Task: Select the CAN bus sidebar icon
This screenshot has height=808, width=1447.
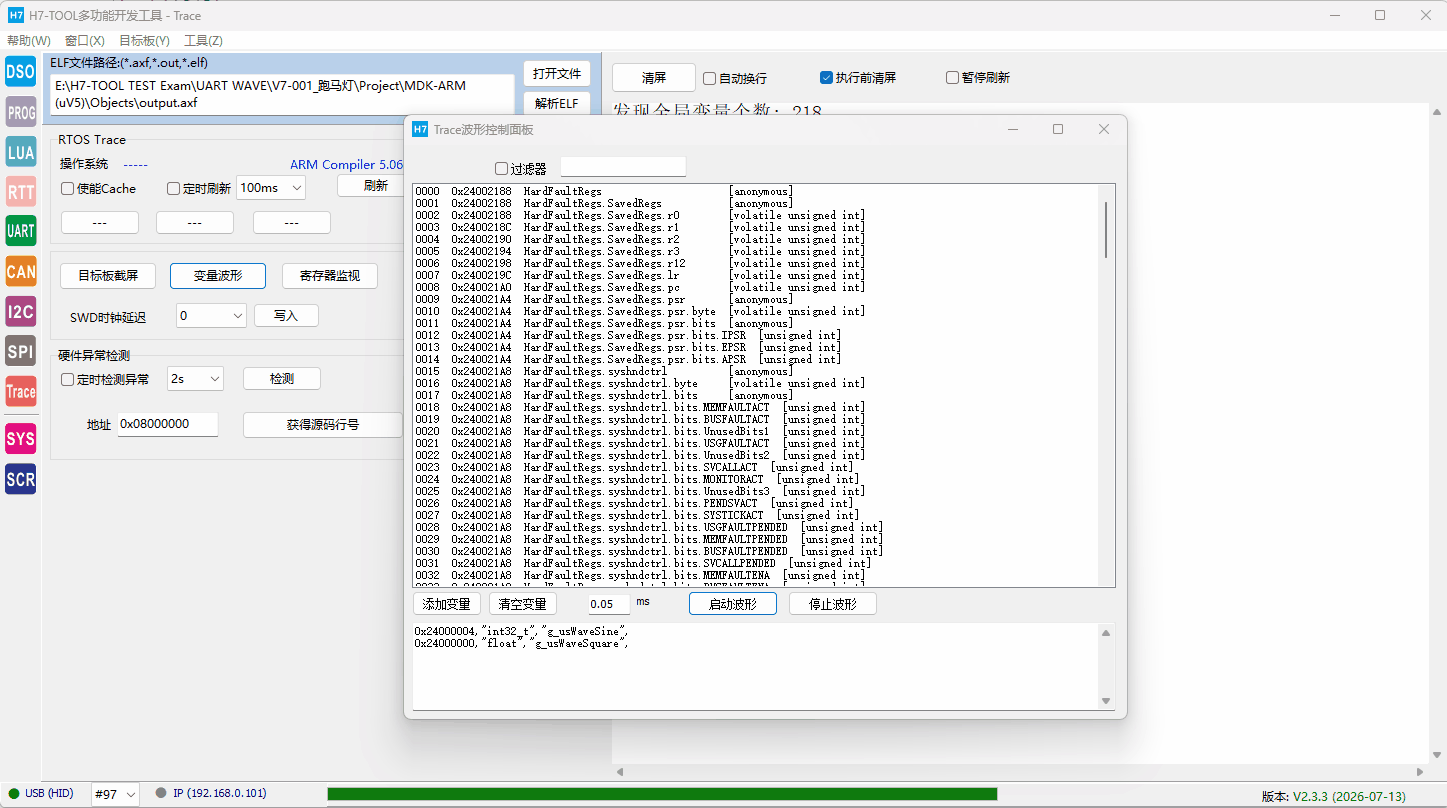Action: point(21,271)
